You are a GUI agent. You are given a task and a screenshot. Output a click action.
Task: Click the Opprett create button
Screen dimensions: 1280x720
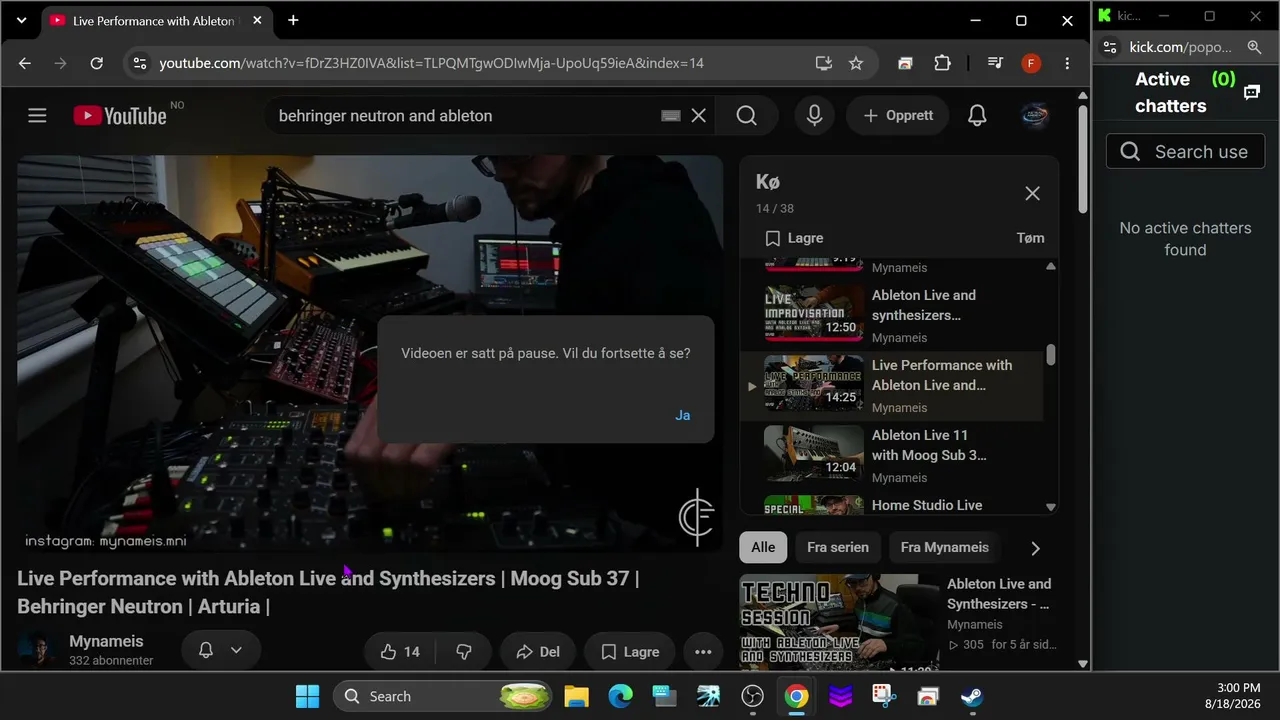coord(898,116)
